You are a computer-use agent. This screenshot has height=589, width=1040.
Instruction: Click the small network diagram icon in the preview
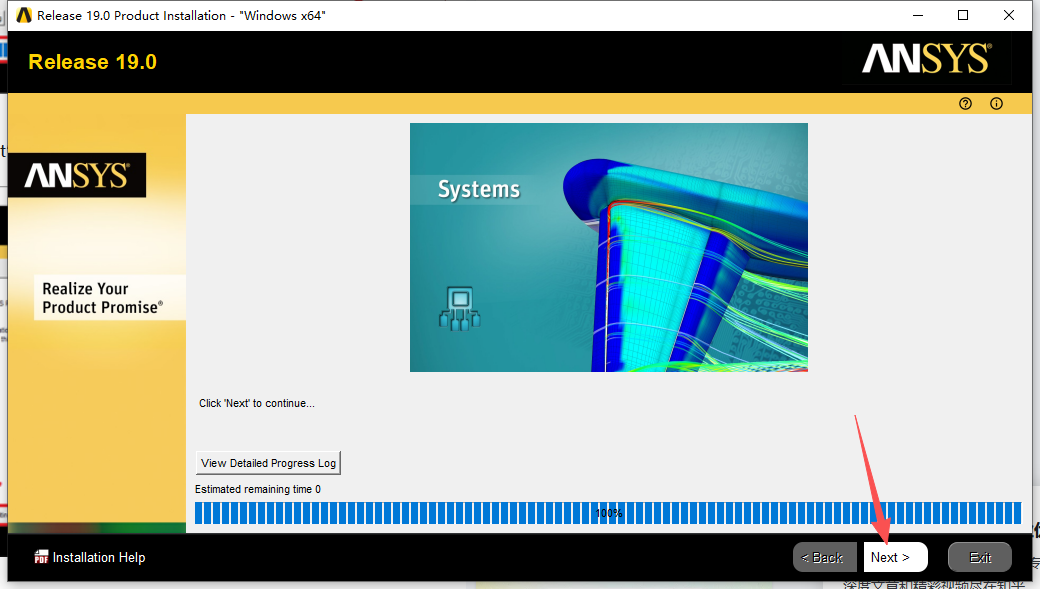click(460, 309)
